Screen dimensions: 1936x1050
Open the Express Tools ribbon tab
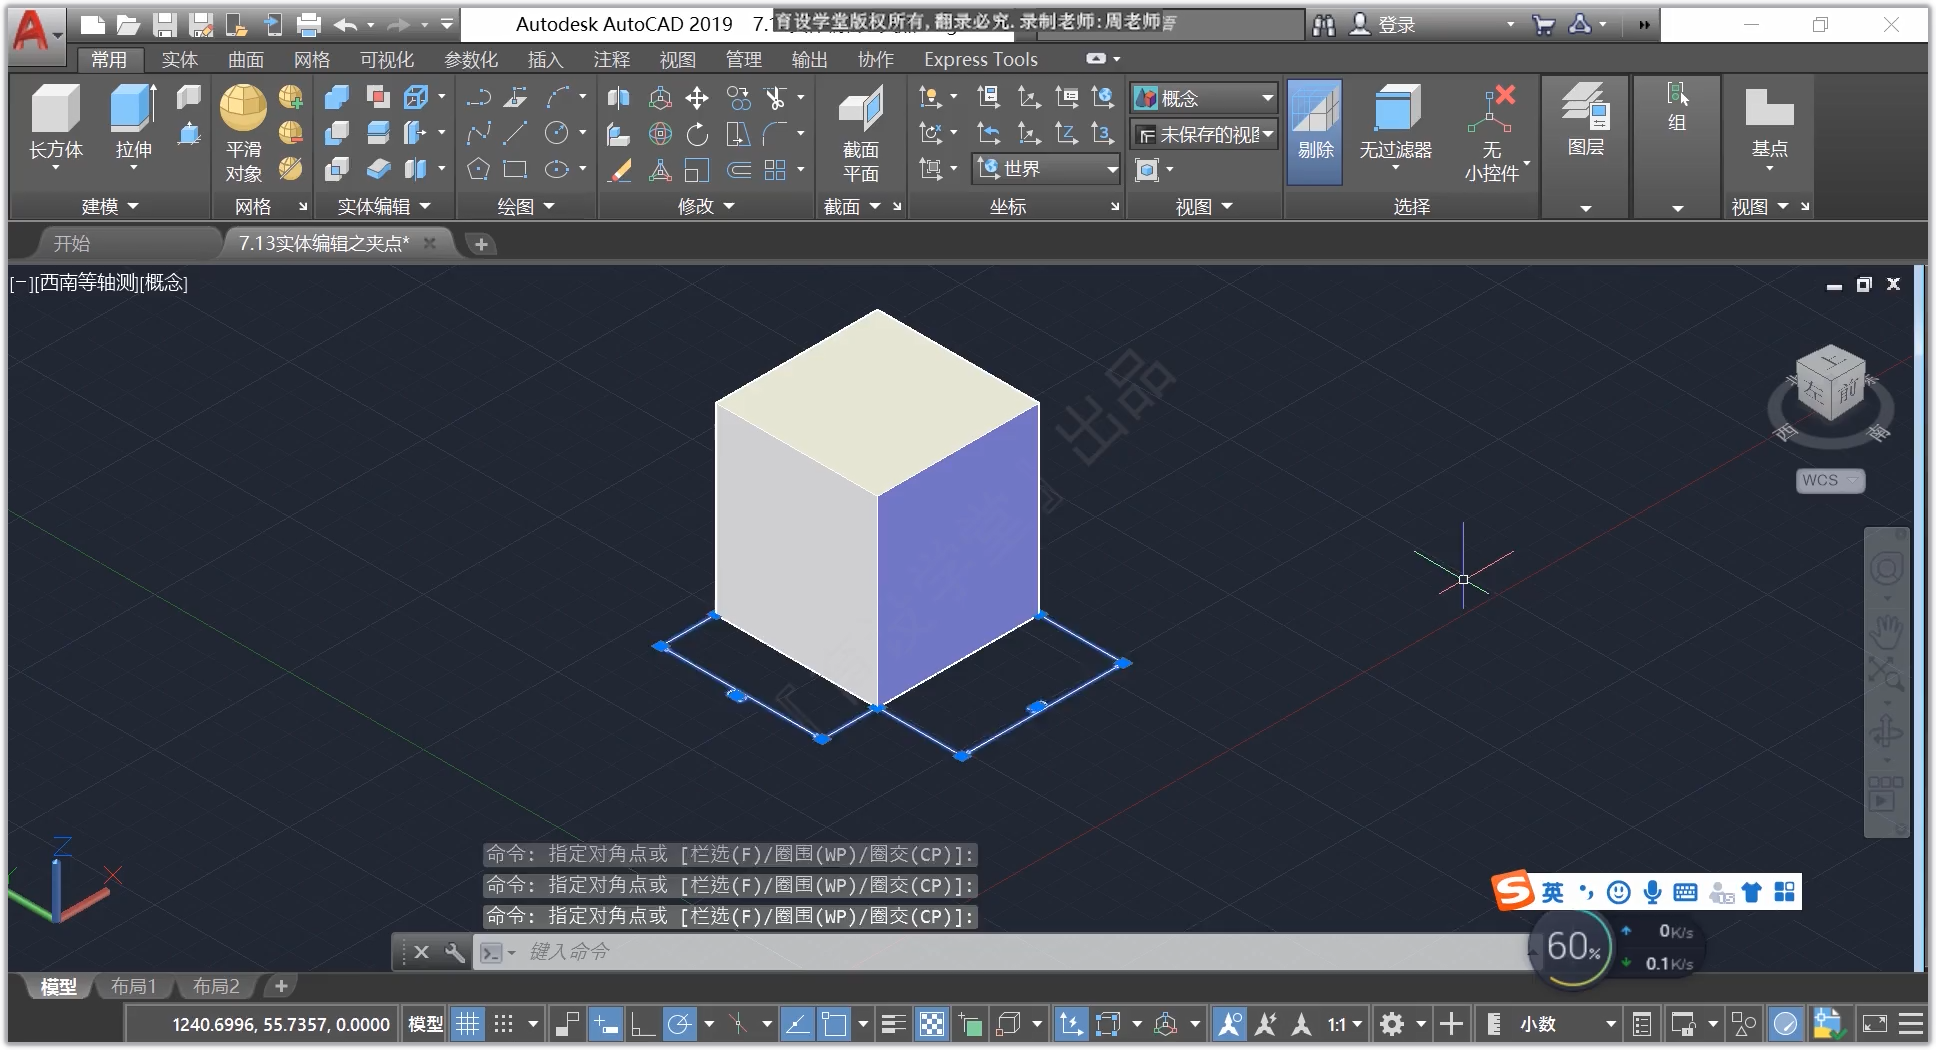pyautogui.click(x=980, y=60)
